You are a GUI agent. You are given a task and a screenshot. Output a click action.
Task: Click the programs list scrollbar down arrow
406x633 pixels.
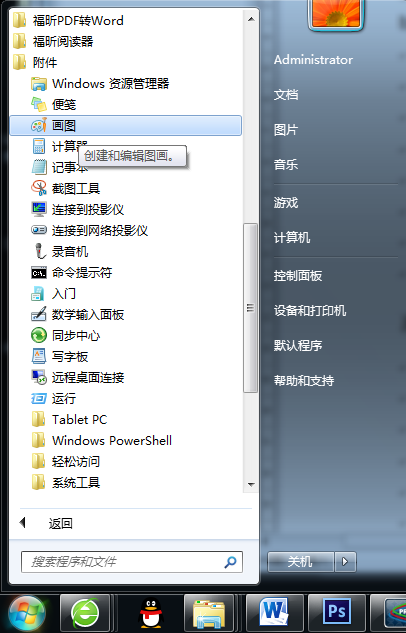click(x=251, y=484)
